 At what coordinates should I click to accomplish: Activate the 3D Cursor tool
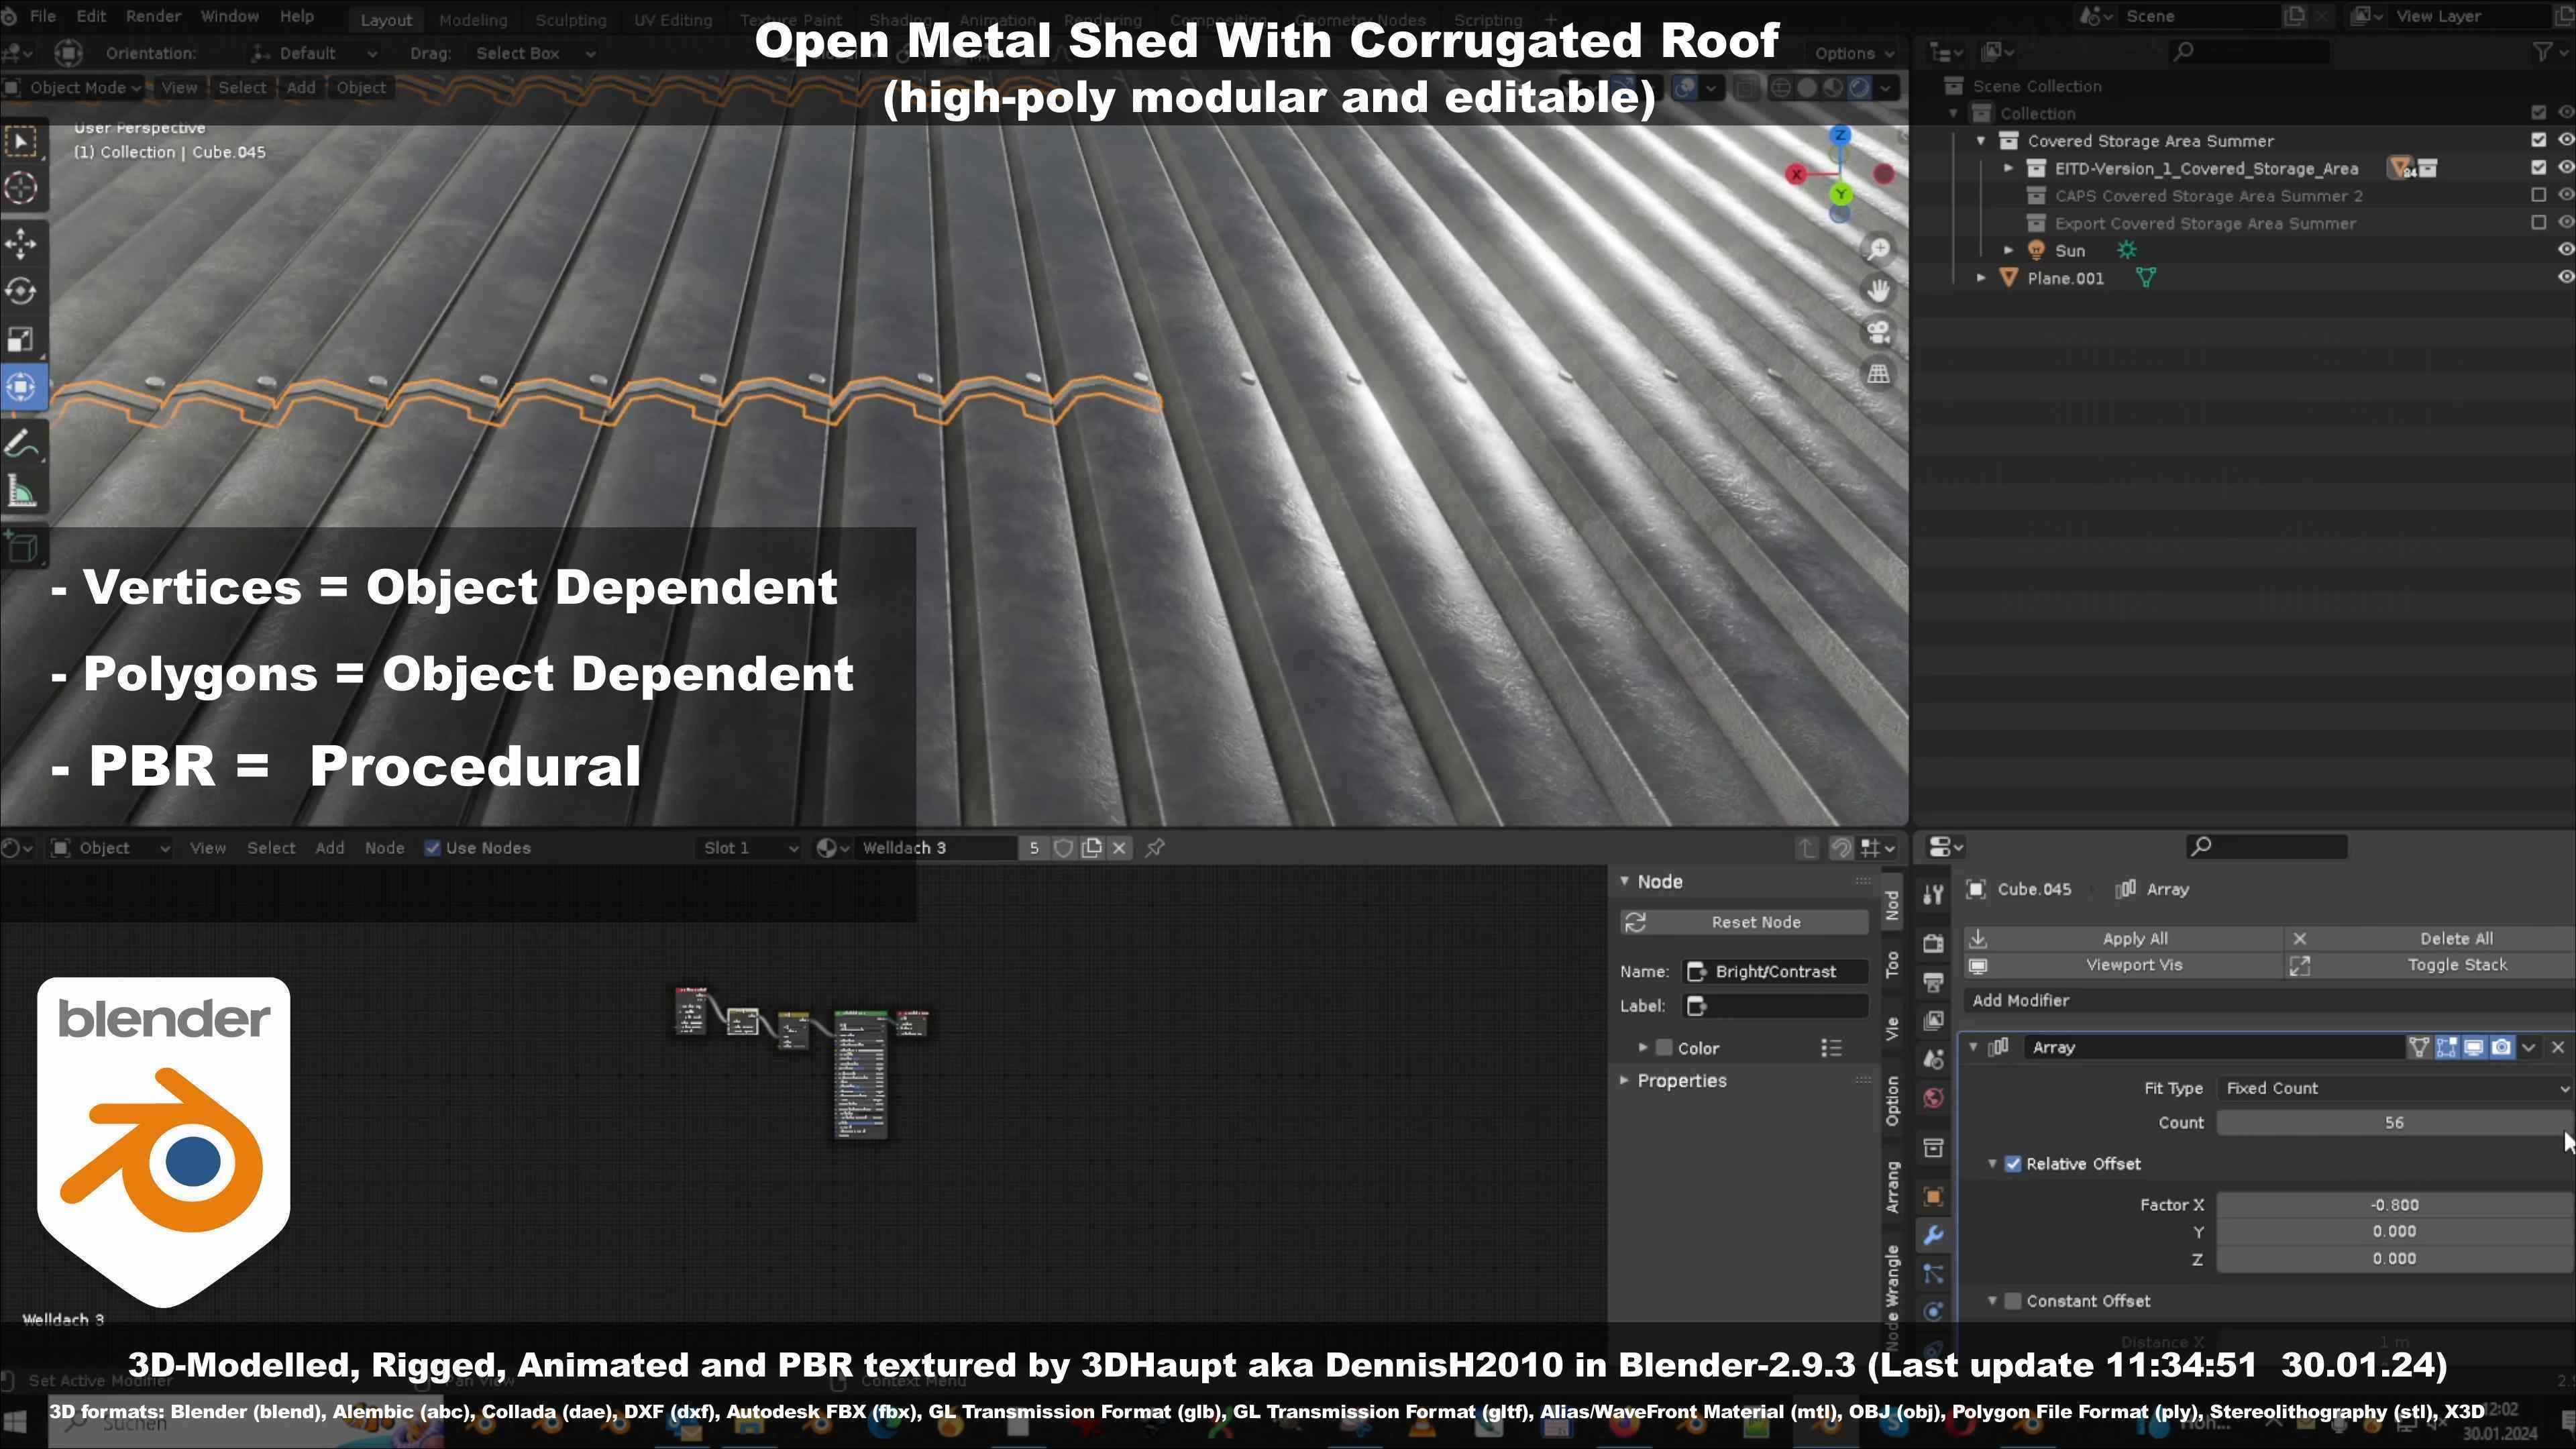click(x=22, y=188)
